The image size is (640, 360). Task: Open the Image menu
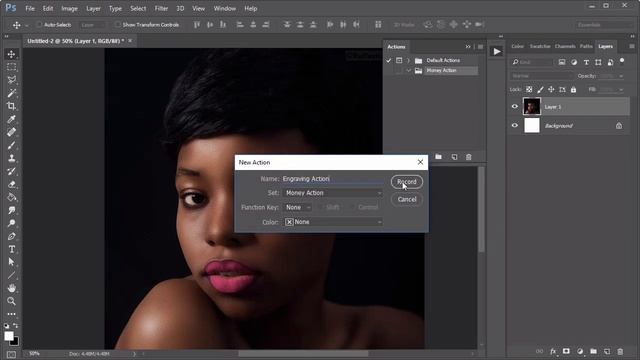point(69,8)
